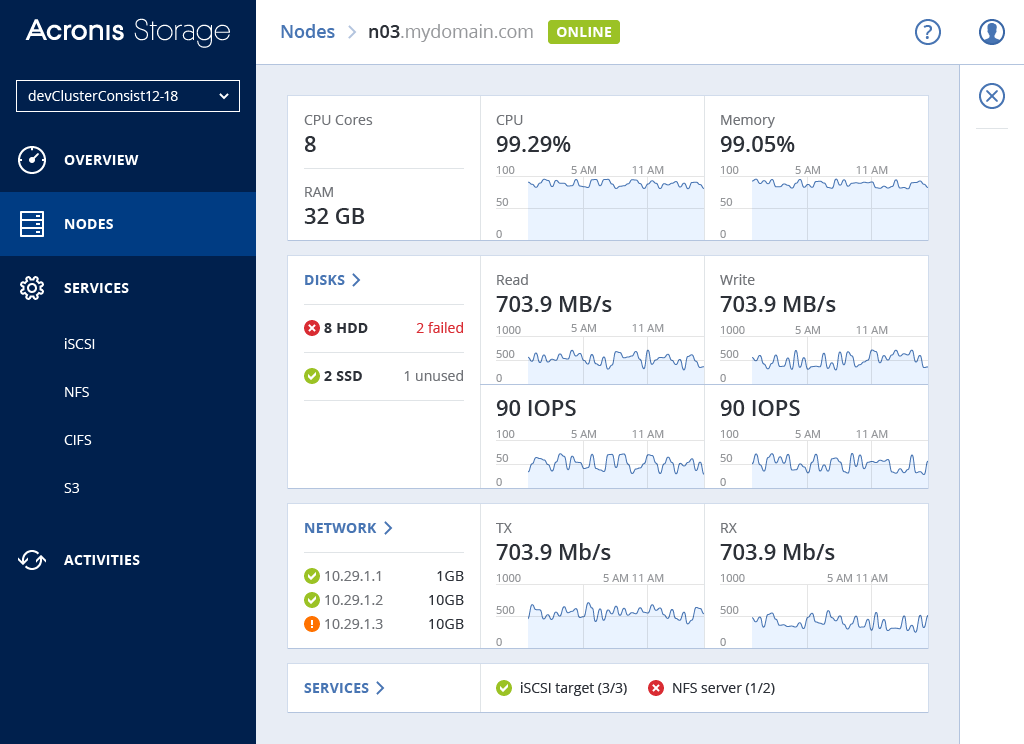Open the S3 service menu item

pos(72,488)
